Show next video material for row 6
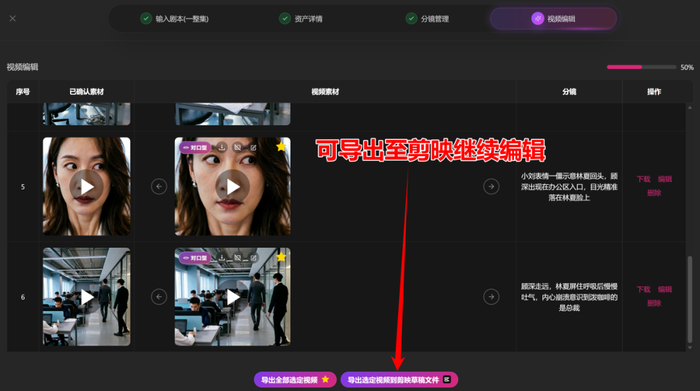Screen dimensions: 700x391 coord(491,296)
